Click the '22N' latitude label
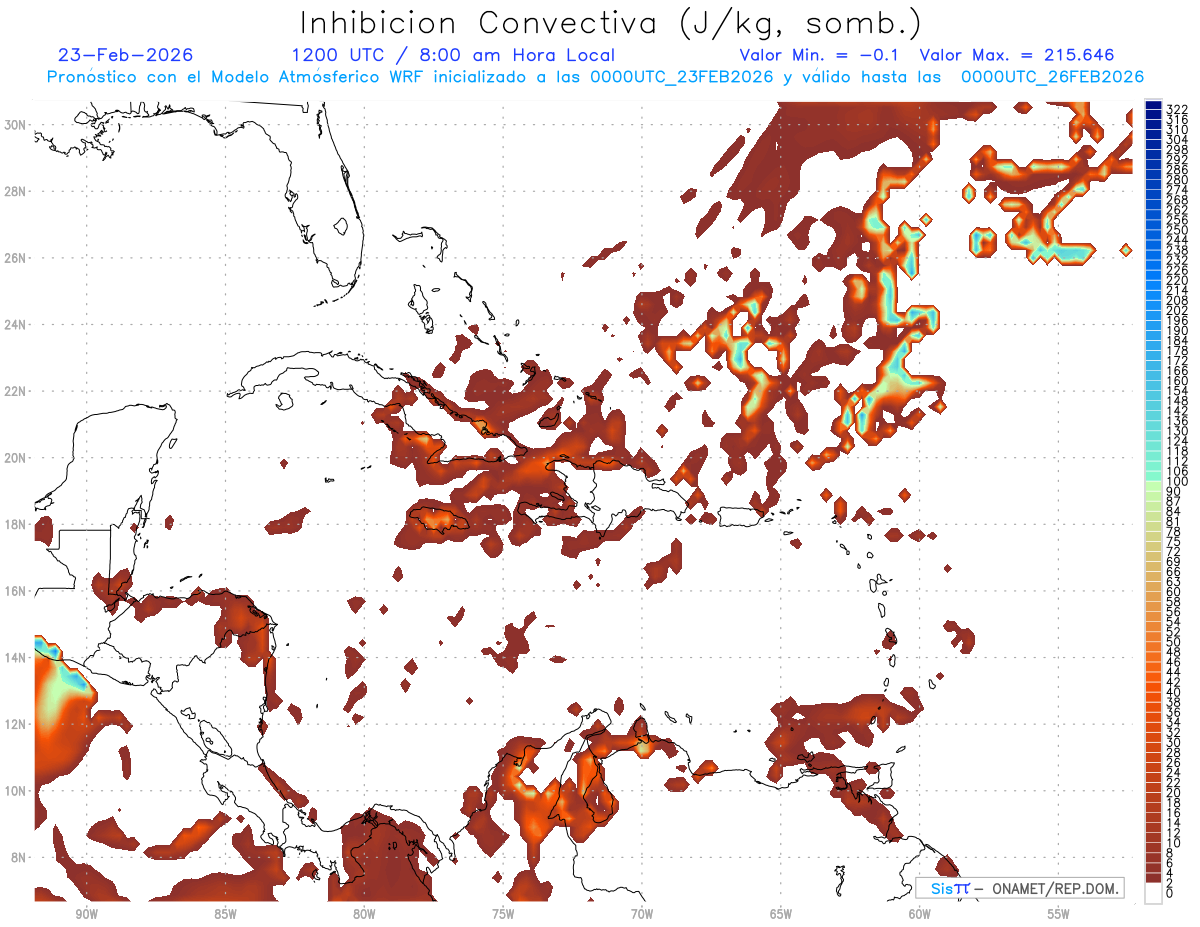Screen dimensions: 1200x927 (15, 391)
